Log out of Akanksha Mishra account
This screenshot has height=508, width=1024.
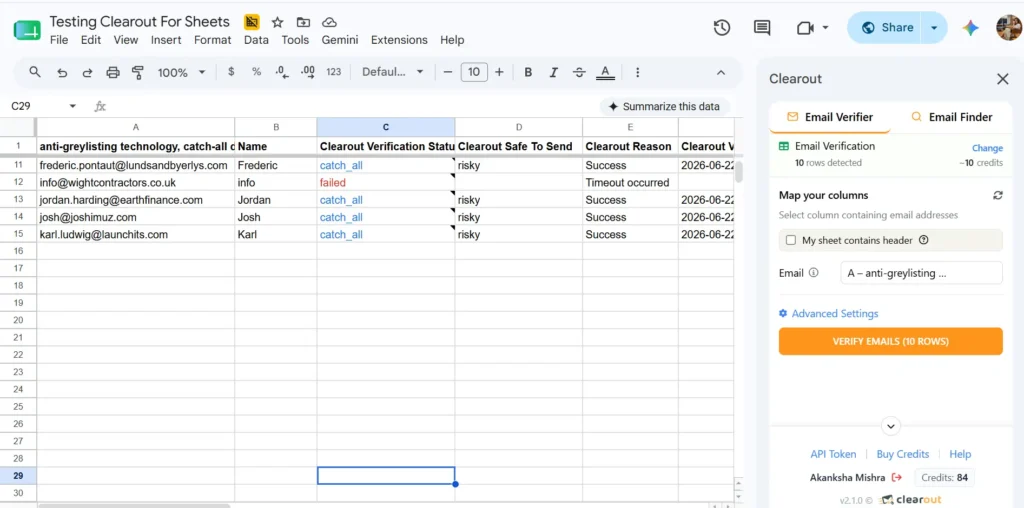897,477
